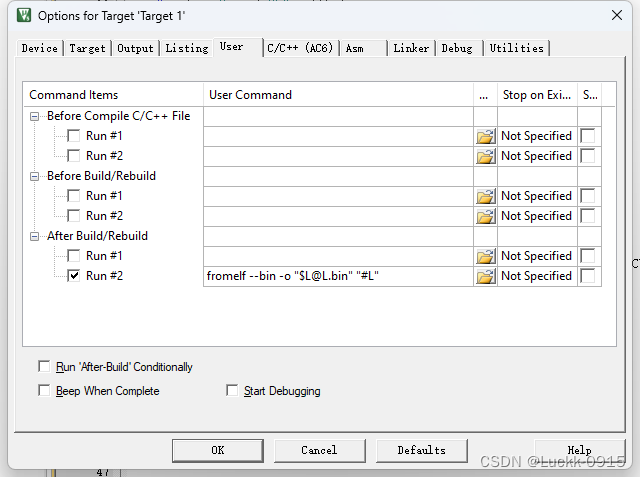Screen dimensions: 640x477
Task: Uncheck After Build/Rebuild Run #2 checkbox
Action: coord(74,276)
